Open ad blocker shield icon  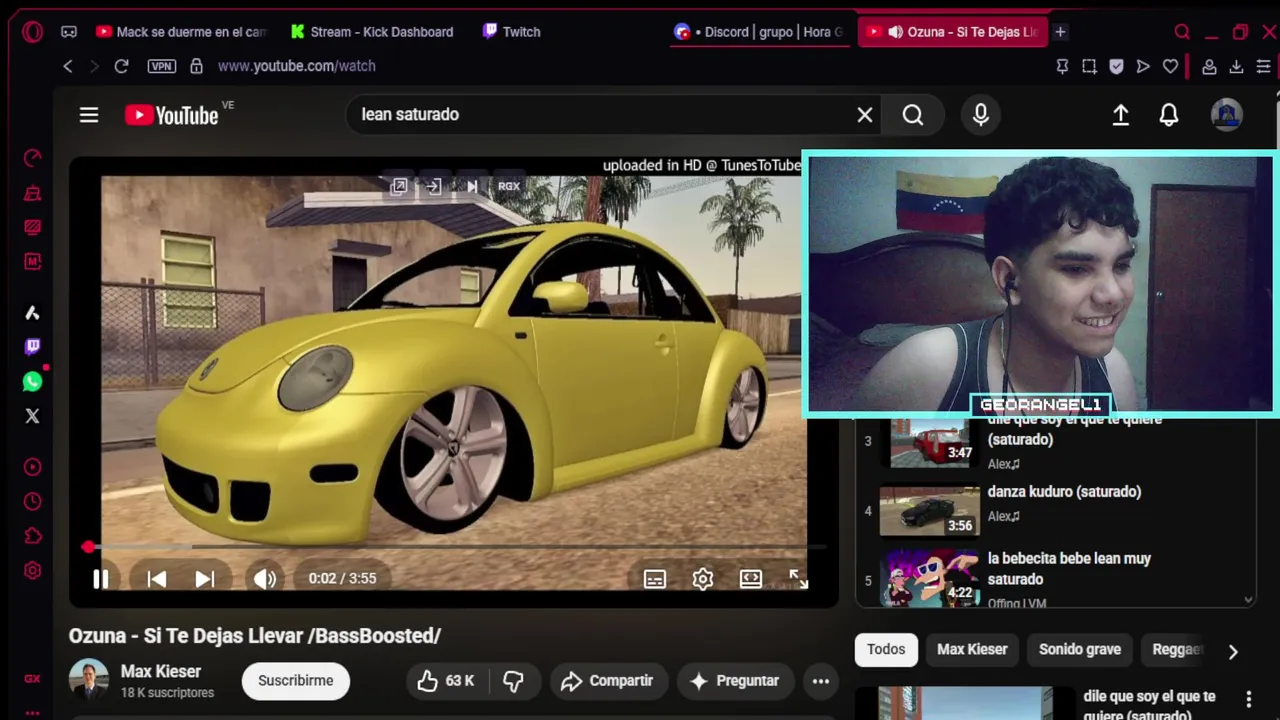(1116, 66)
